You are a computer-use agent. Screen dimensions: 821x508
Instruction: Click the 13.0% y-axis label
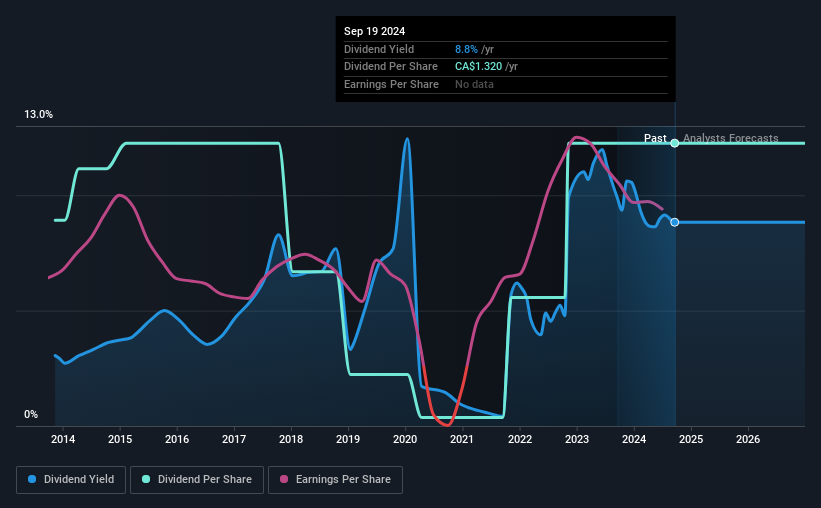39,115
